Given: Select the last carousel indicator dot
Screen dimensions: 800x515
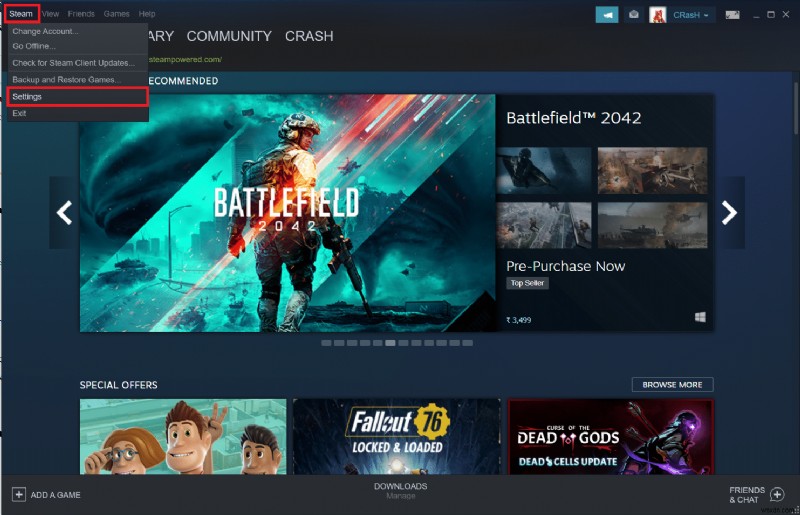Looking at the screenshot, I should coord(467,343).
